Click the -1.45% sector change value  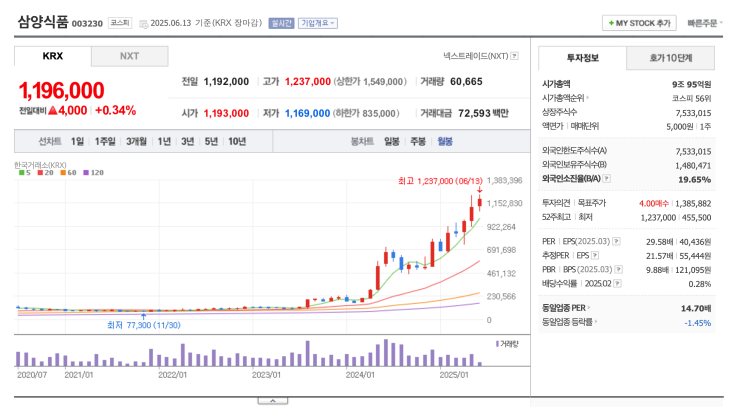pyautogui.click(x=698, y=323)
